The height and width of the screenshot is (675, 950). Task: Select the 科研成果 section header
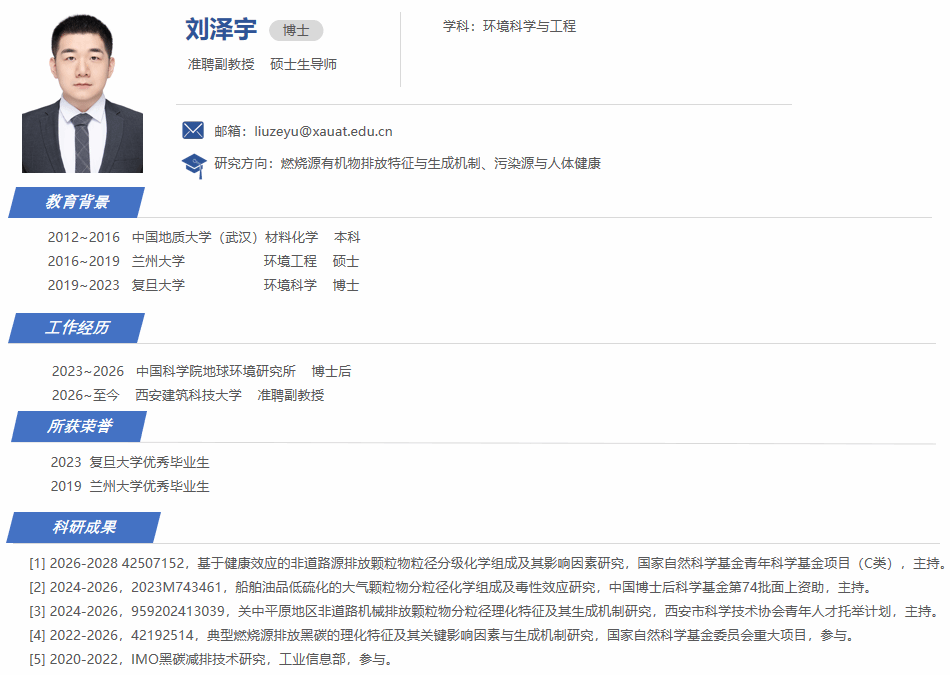(84, 527)
